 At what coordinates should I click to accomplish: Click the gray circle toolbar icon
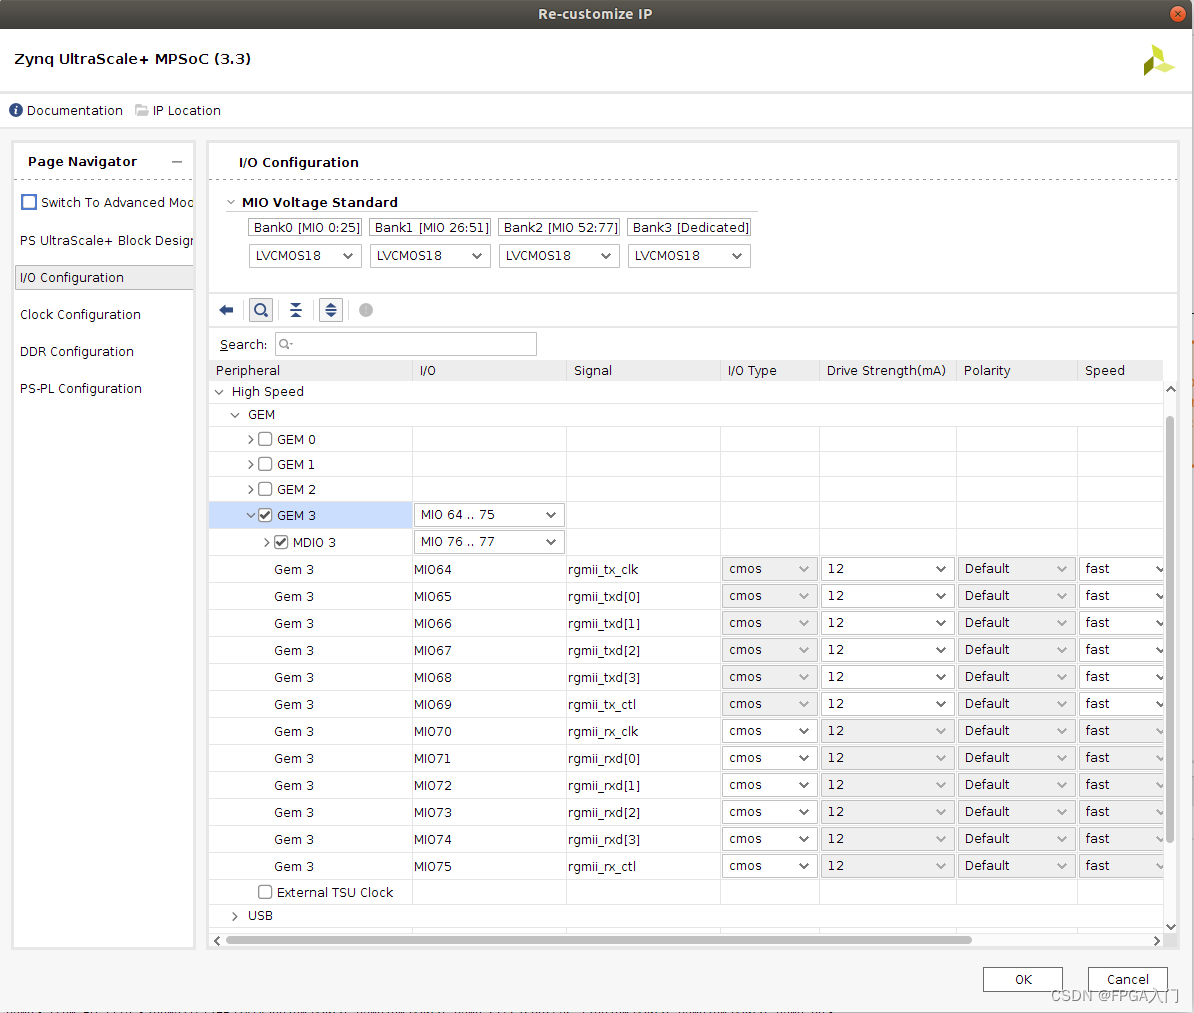tap(366, 310)
